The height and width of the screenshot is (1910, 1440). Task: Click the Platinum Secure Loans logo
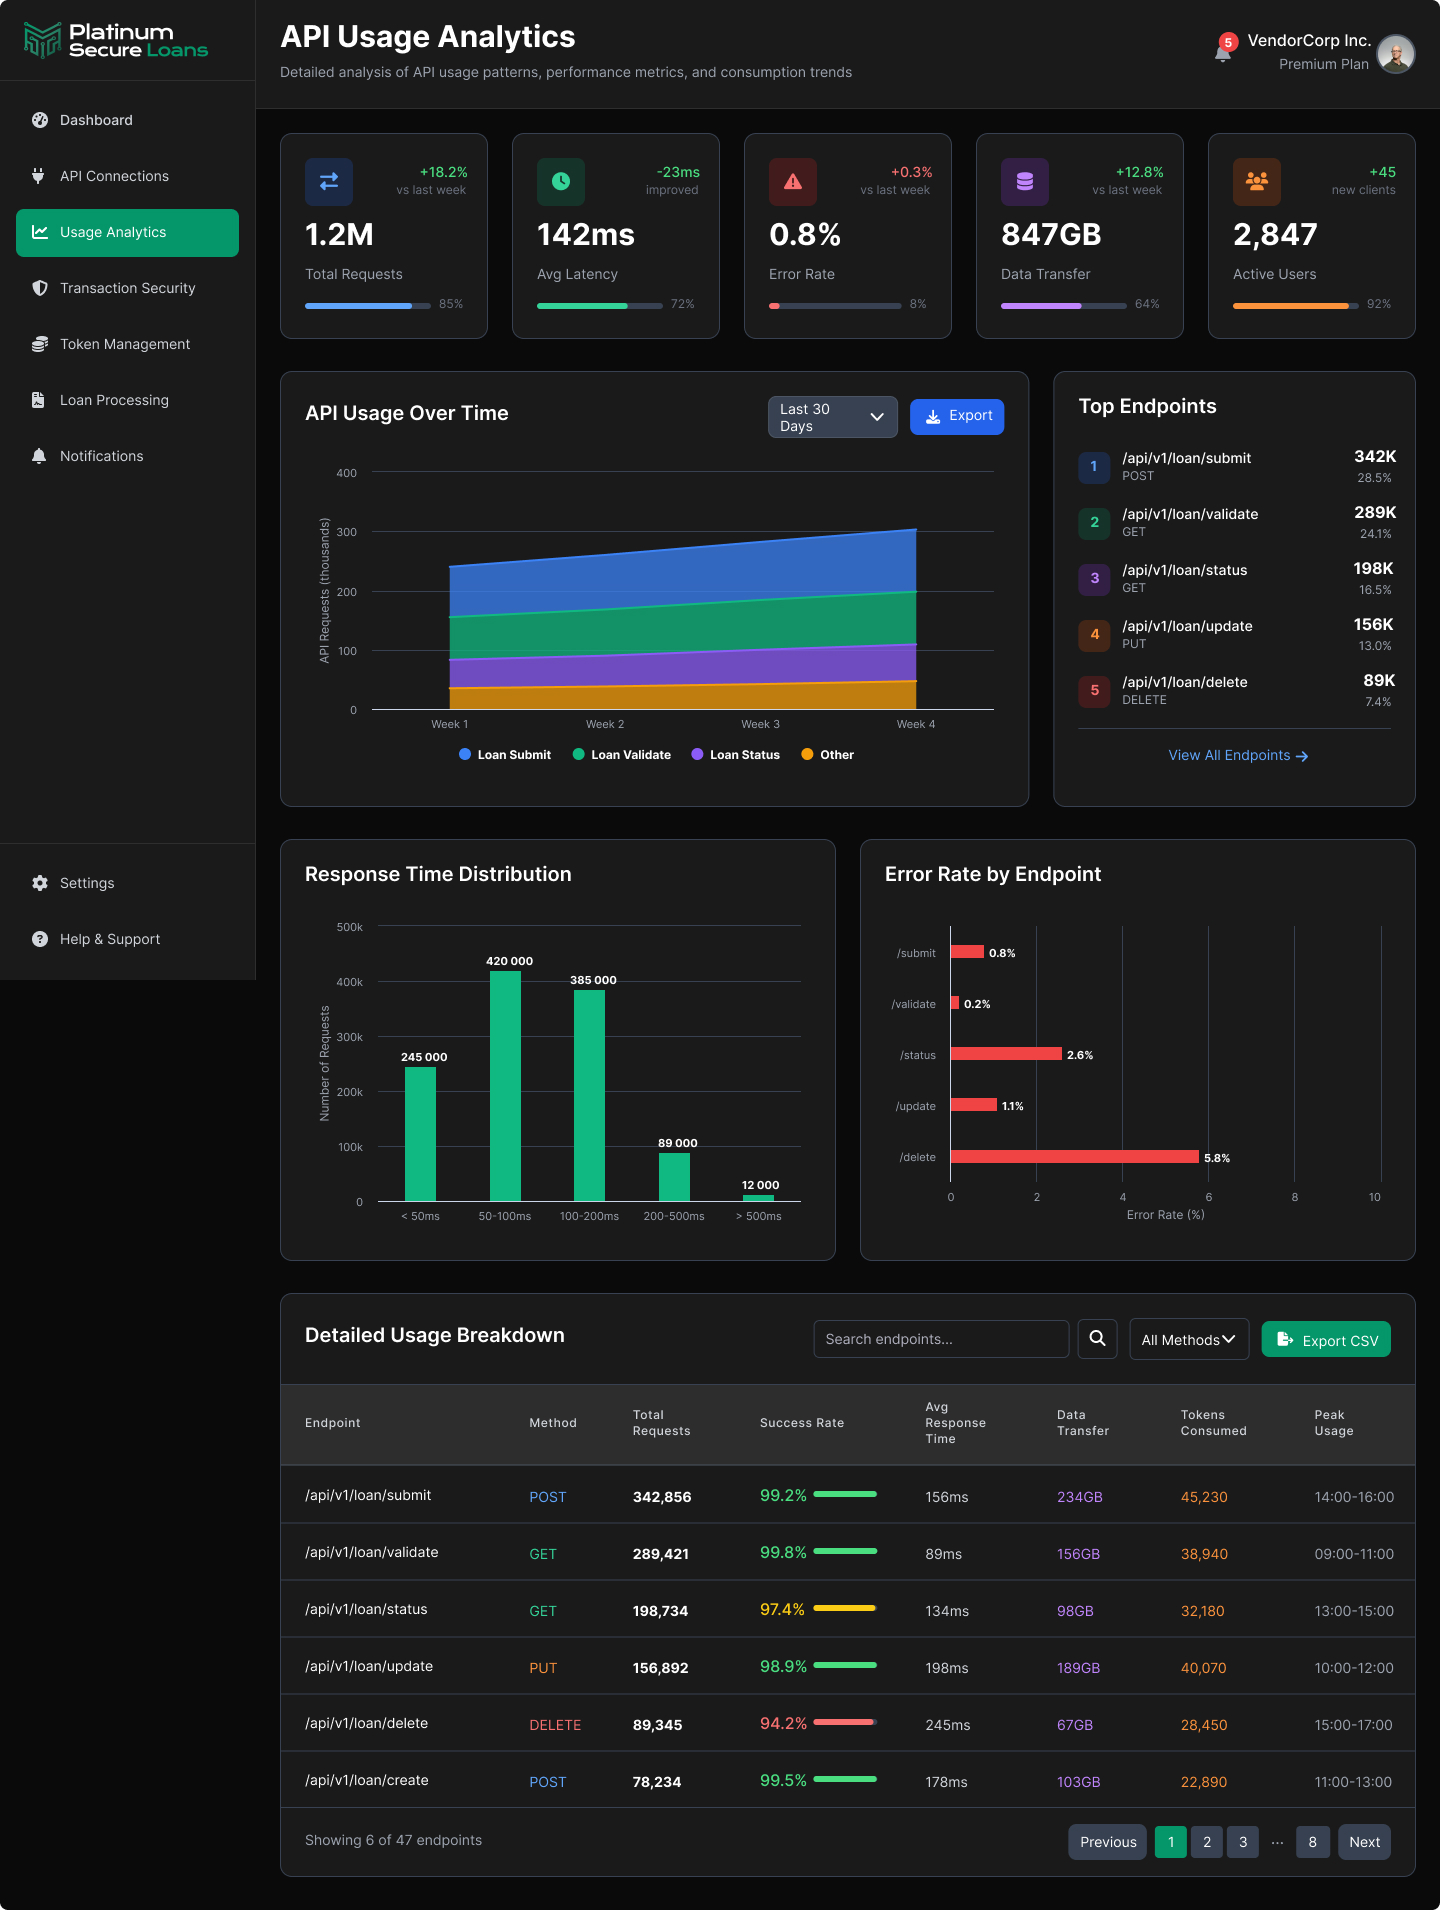[116, 41]
